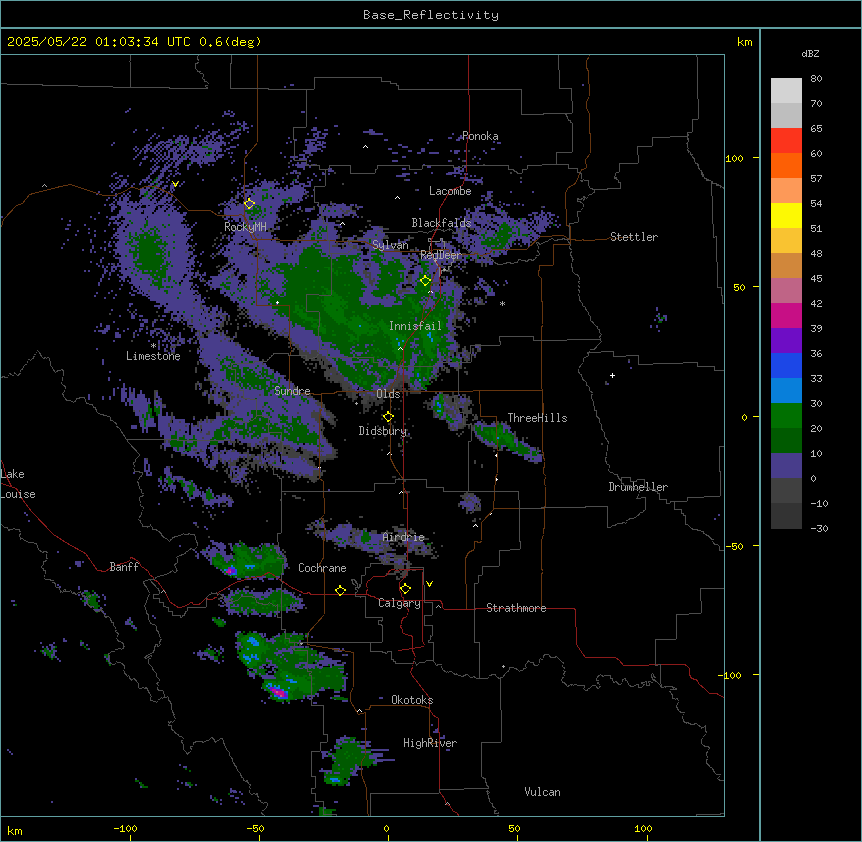Image resolution: width=862 pixels, height=842 pixels.
Task: Click the Innisfail city label
Action: coord(415,326)
